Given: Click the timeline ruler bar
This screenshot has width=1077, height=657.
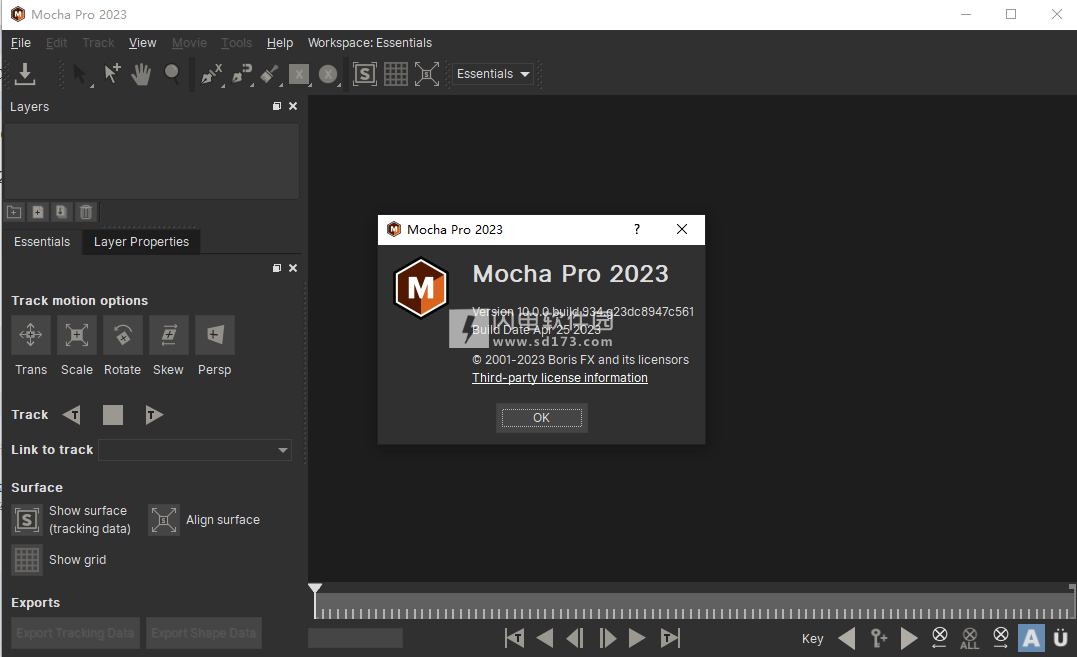Looking at the screenshot, I should [x=694, y=608].
